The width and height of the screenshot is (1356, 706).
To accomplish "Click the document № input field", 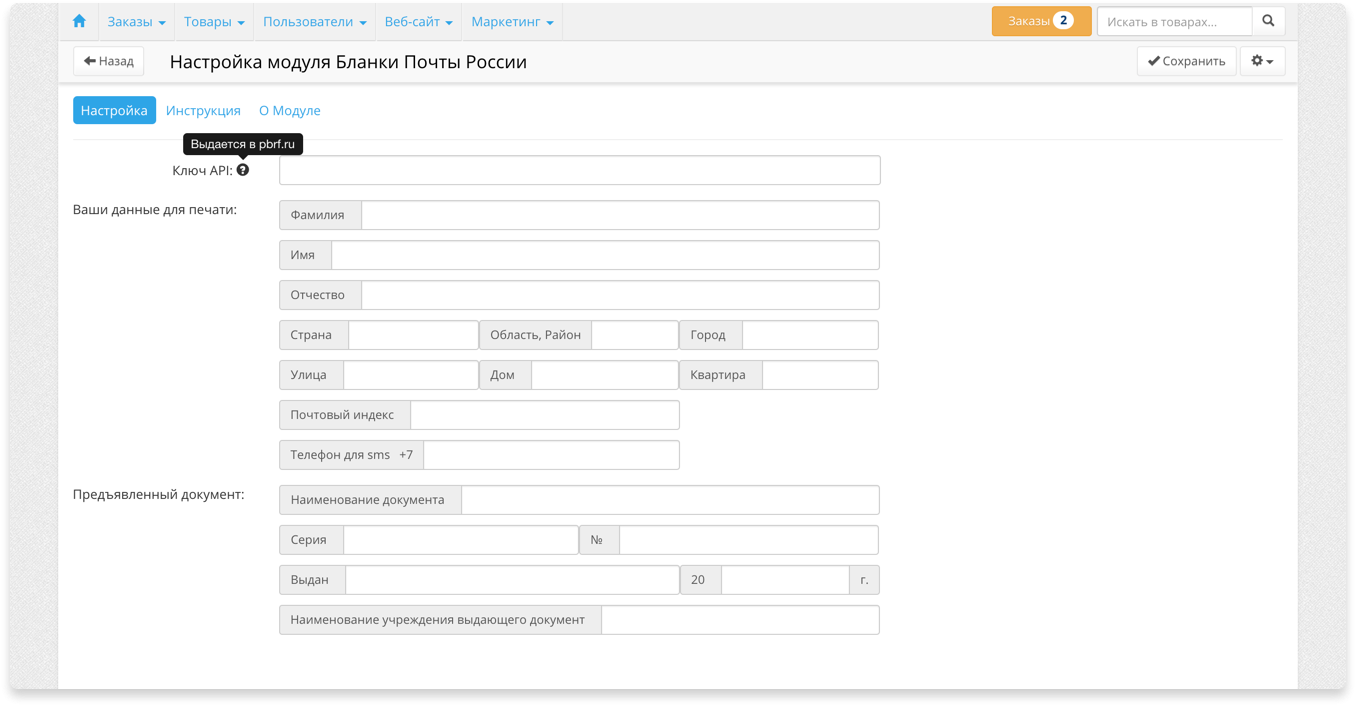I will [749, 540].
